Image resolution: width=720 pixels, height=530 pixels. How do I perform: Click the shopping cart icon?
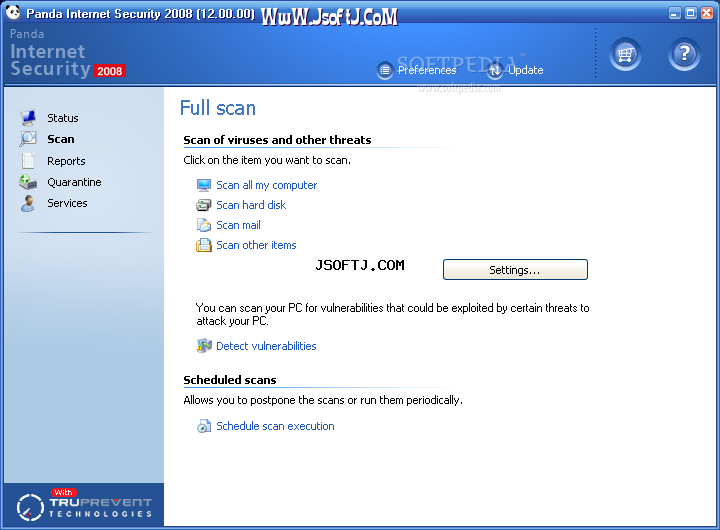coord(625,54)
